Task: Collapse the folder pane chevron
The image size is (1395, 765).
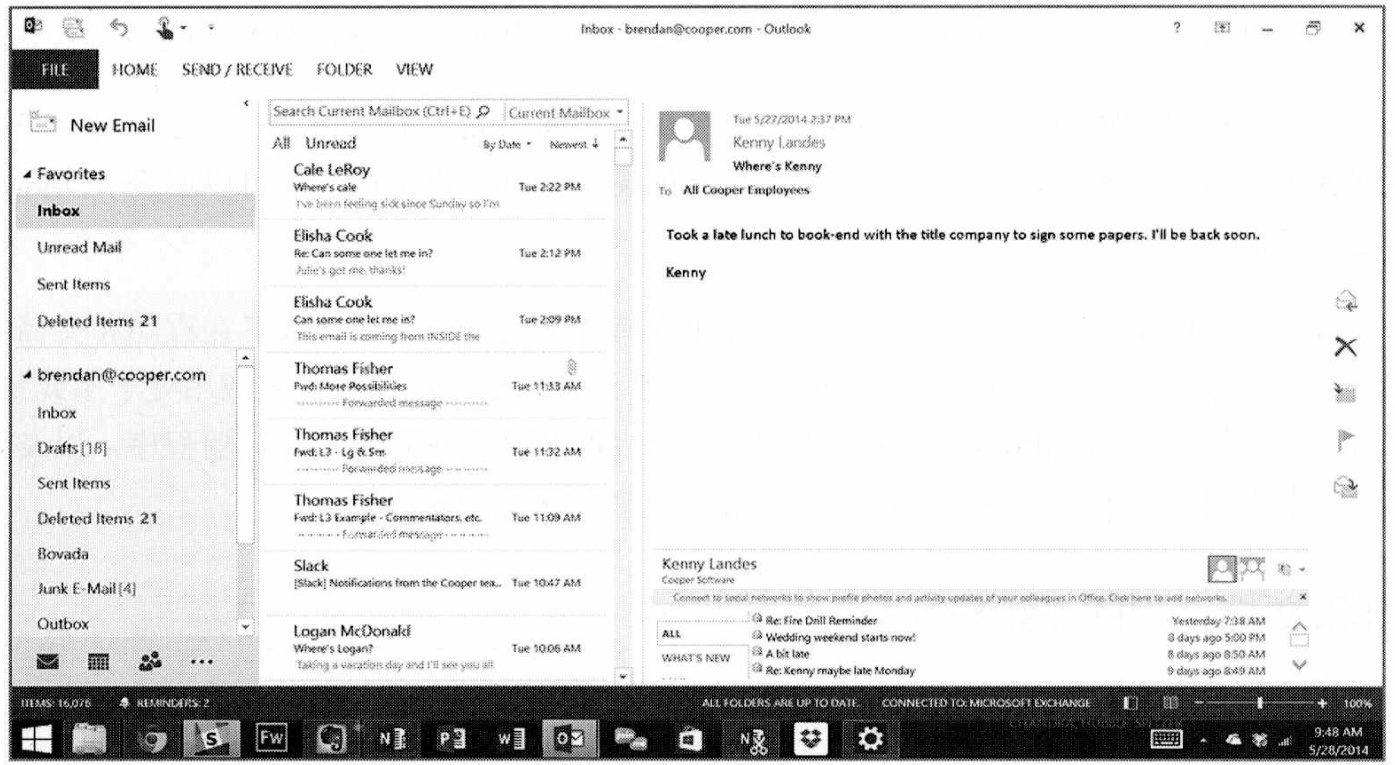Action: 246,104
